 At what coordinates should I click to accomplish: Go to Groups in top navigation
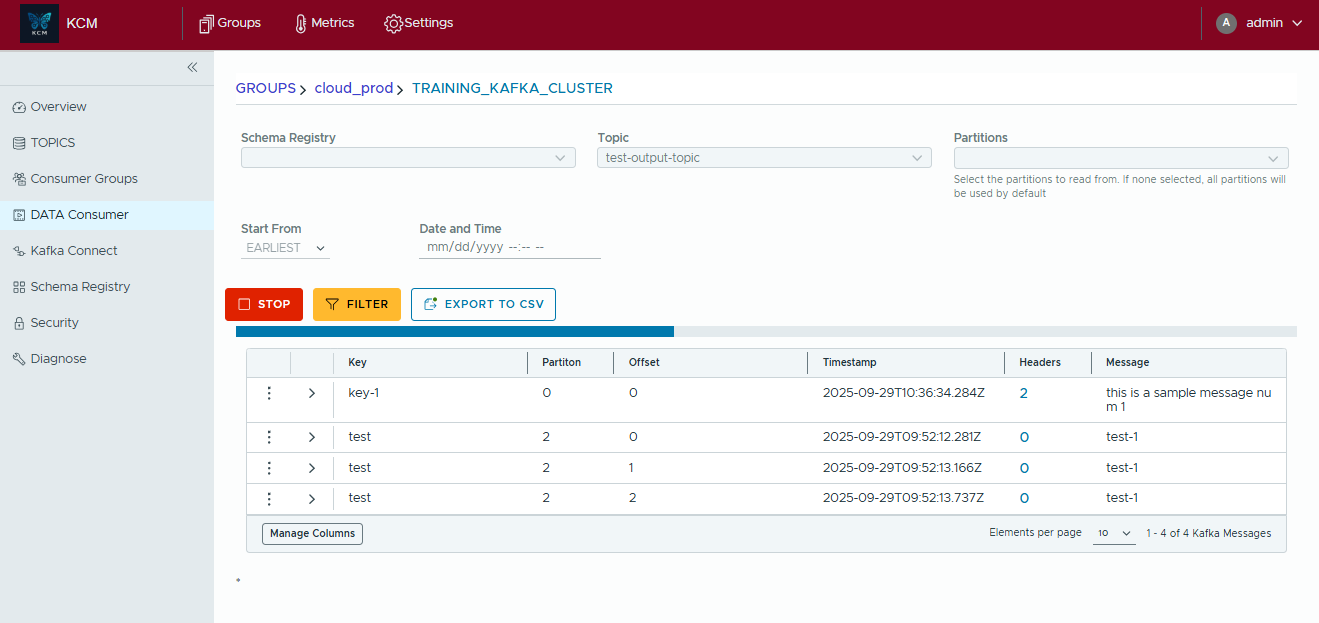click(x=230, y=23)
